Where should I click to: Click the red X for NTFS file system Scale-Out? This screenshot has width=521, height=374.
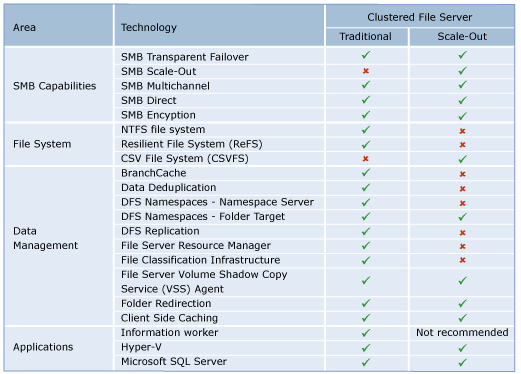462,131
